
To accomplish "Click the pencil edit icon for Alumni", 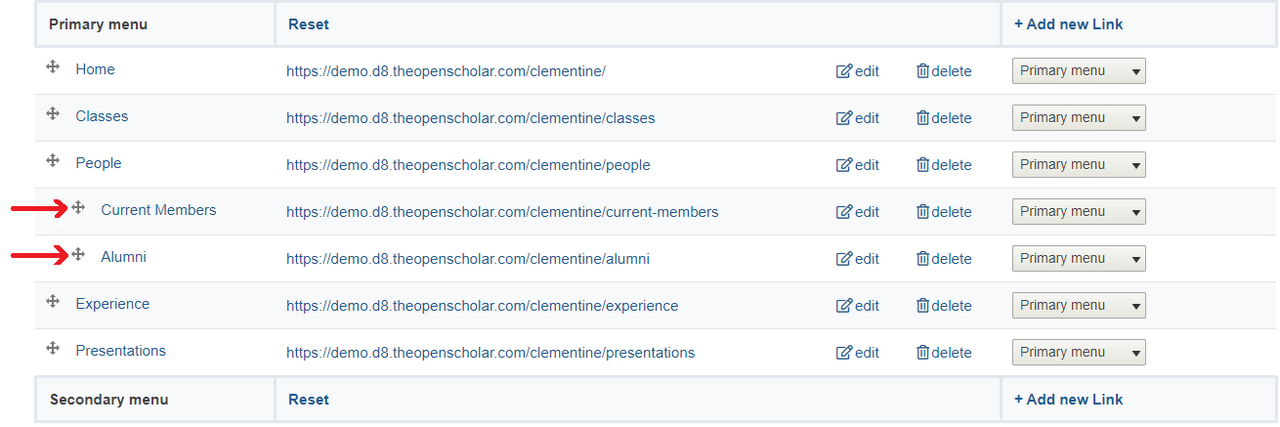I will pos(844,259).
